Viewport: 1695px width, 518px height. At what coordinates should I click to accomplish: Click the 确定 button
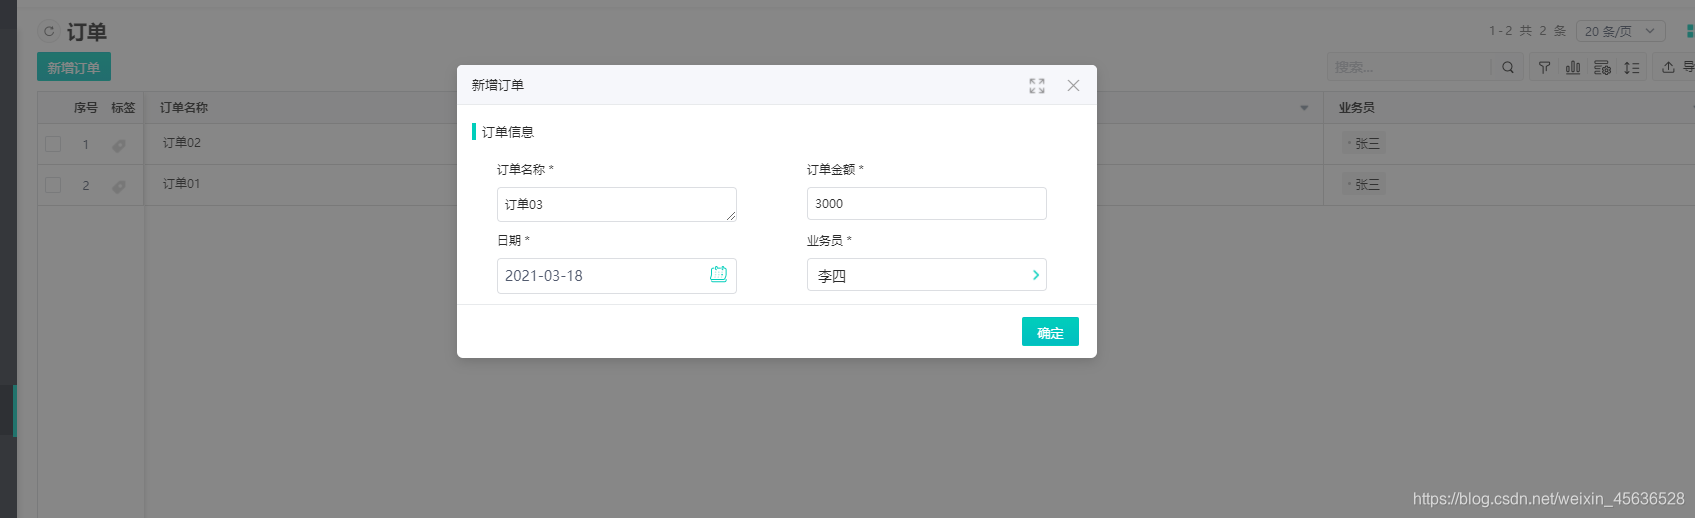click(x=1050, y=332)
